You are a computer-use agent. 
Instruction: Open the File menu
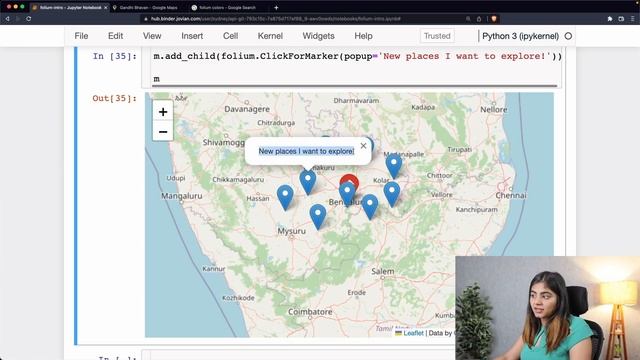[x=81, y=36]
